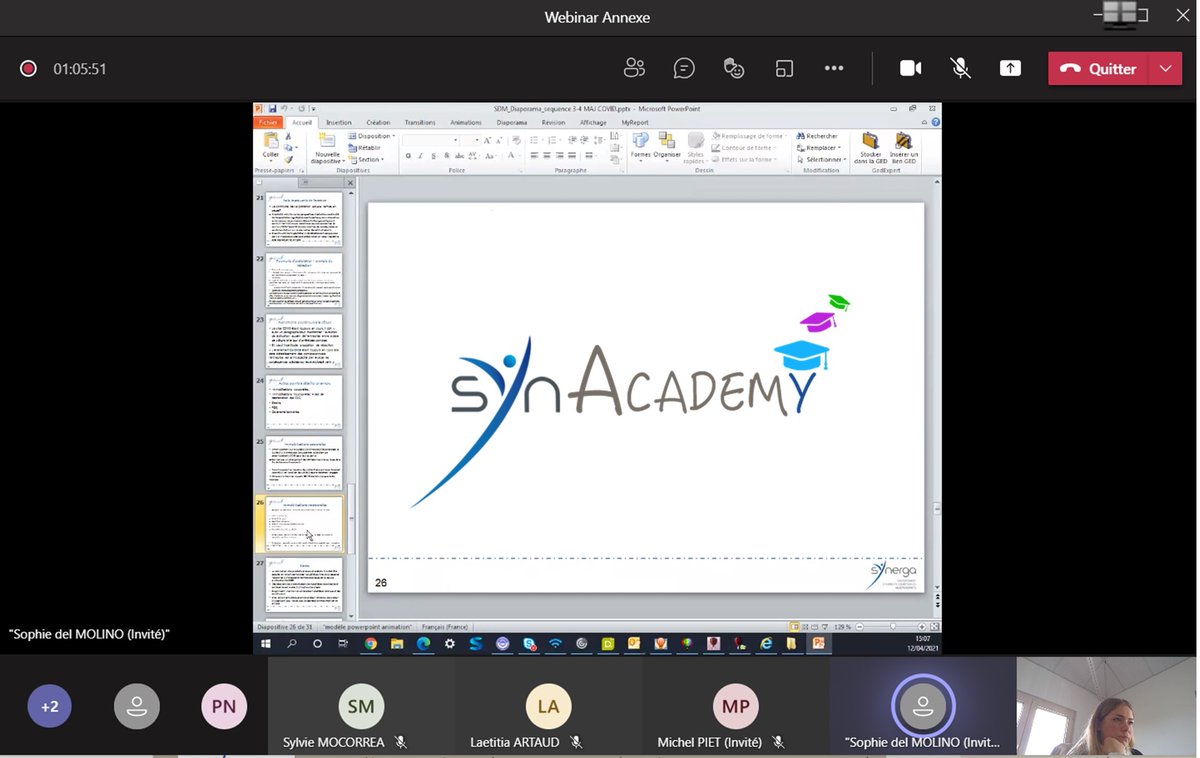Click the Save icon in PowerPoint quick access

[272, 108]
